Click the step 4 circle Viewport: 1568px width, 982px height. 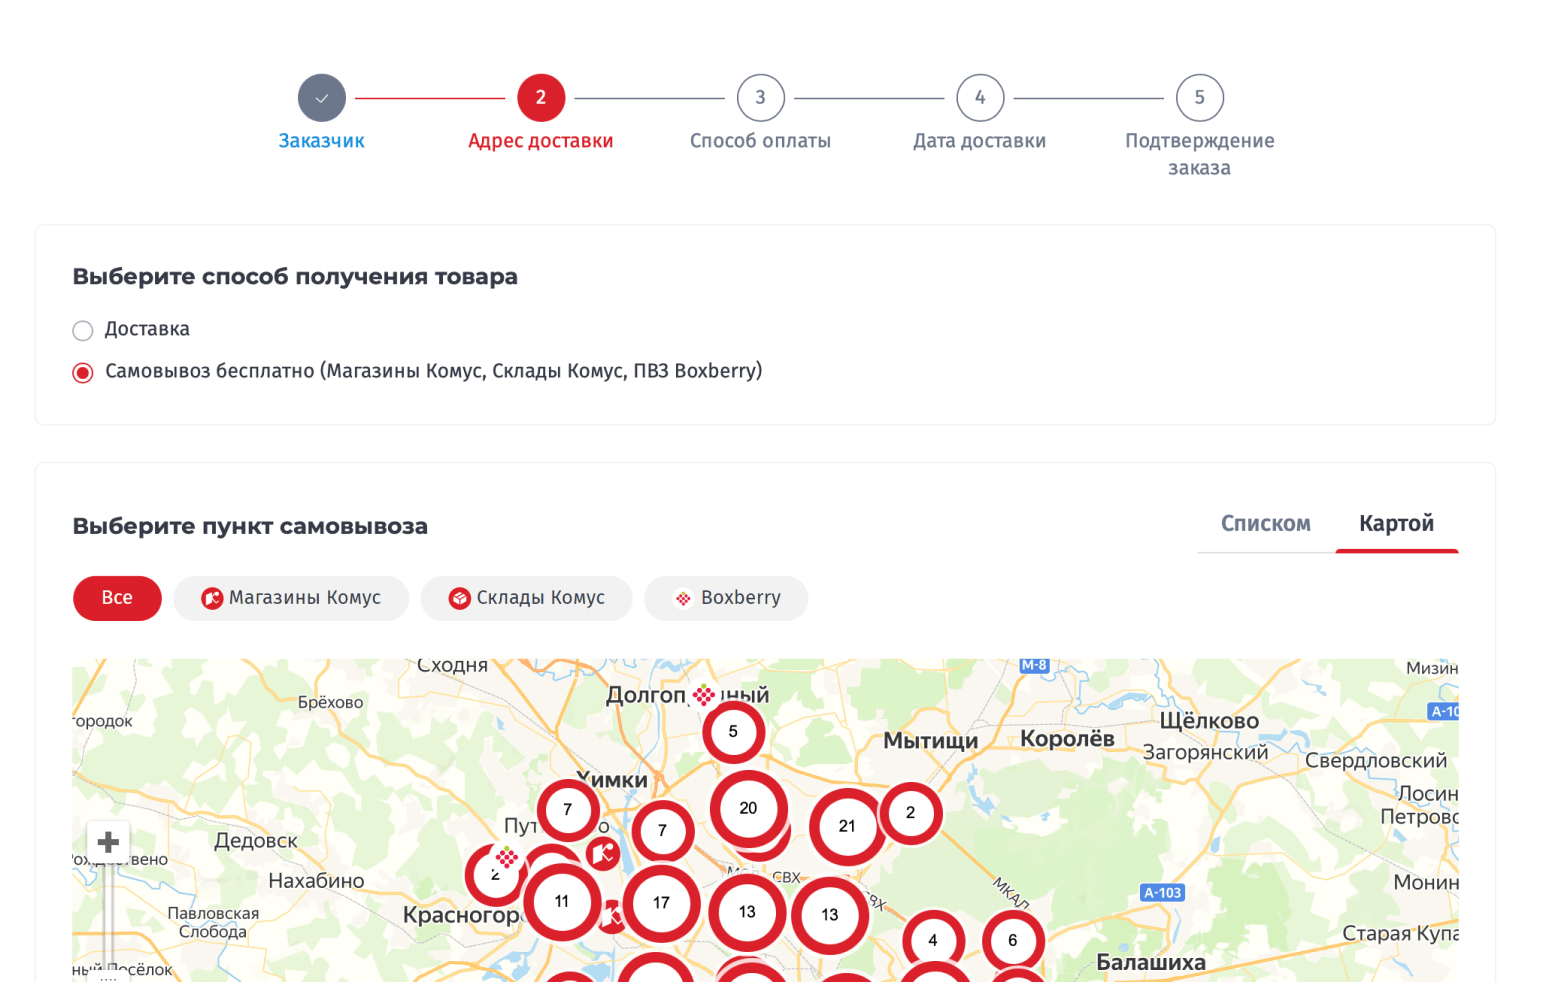pos(980,98)
